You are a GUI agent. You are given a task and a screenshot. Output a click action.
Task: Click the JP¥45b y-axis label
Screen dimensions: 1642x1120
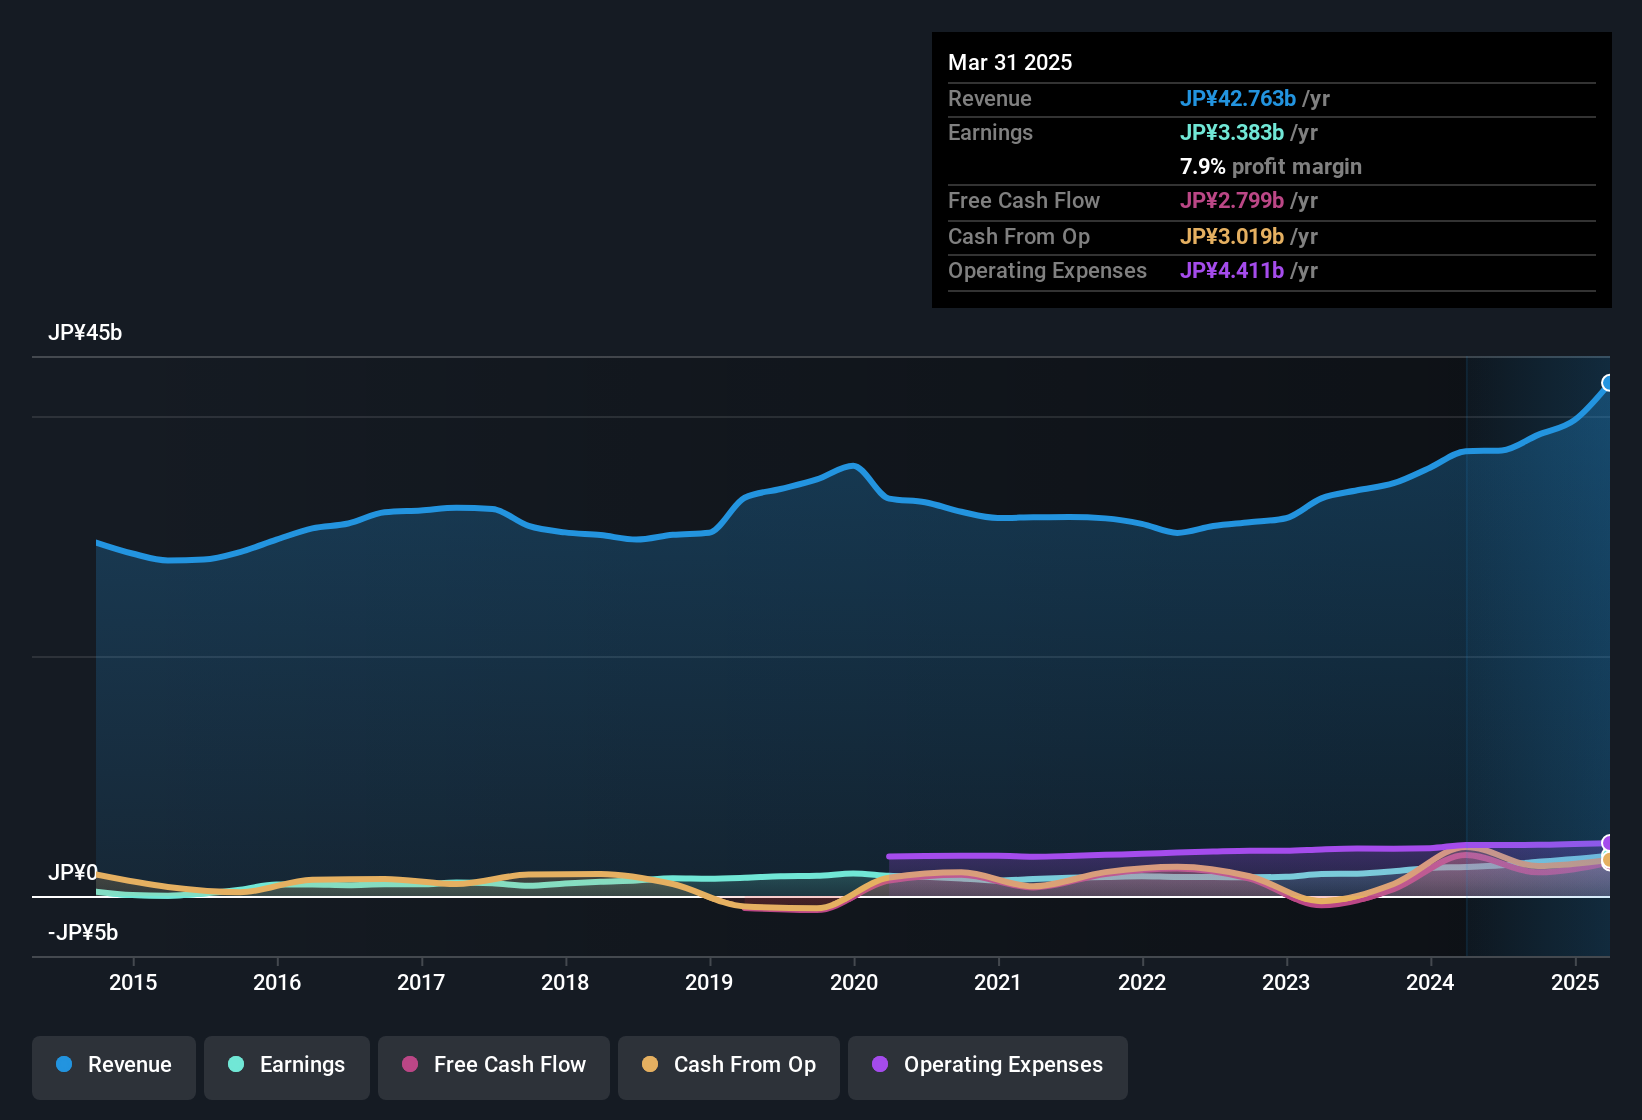pos(85,333)
